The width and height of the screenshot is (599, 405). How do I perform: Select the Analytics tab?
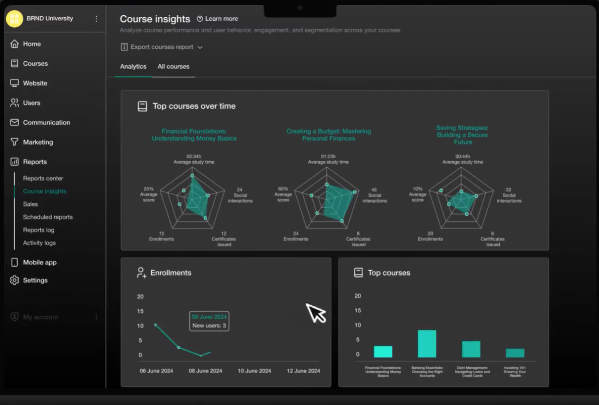click(x=133, y=66)
